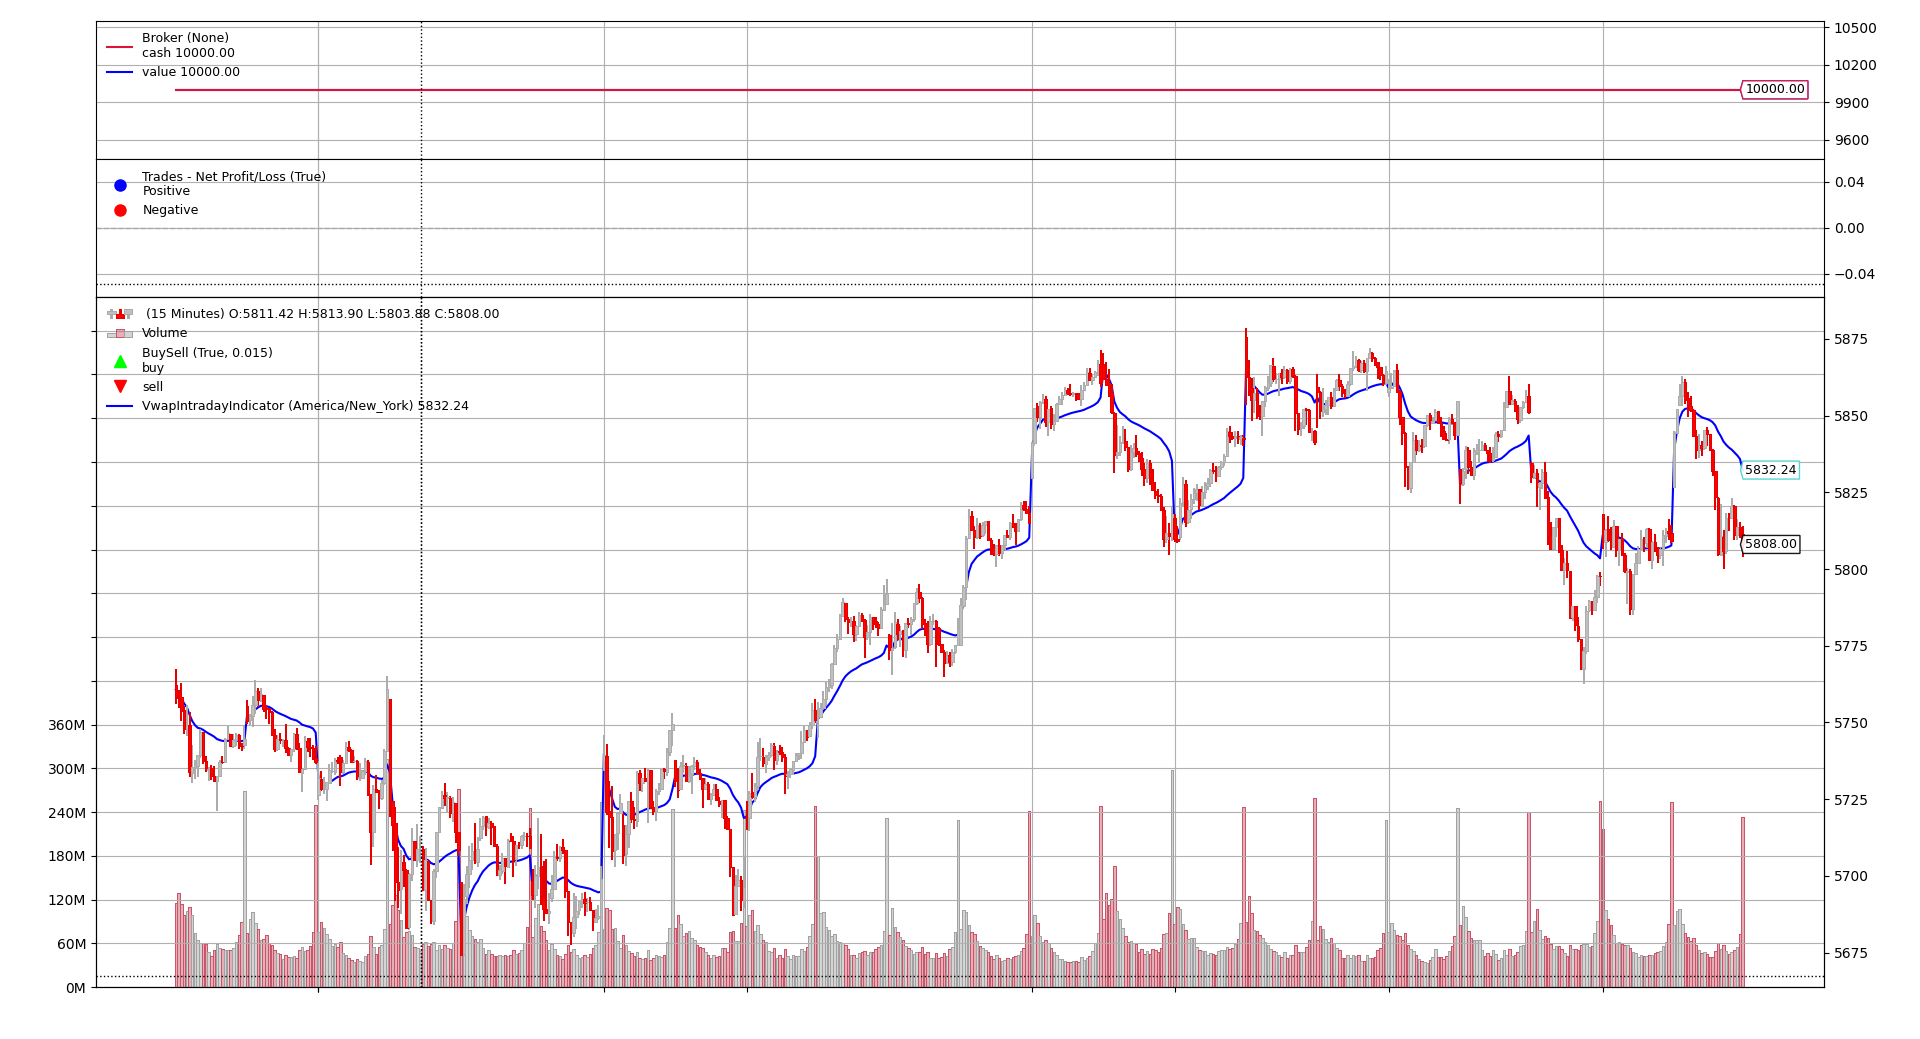Select the 'Broker (None)' legend label
Viewport: 1920px width, 1039px height.
185,38
